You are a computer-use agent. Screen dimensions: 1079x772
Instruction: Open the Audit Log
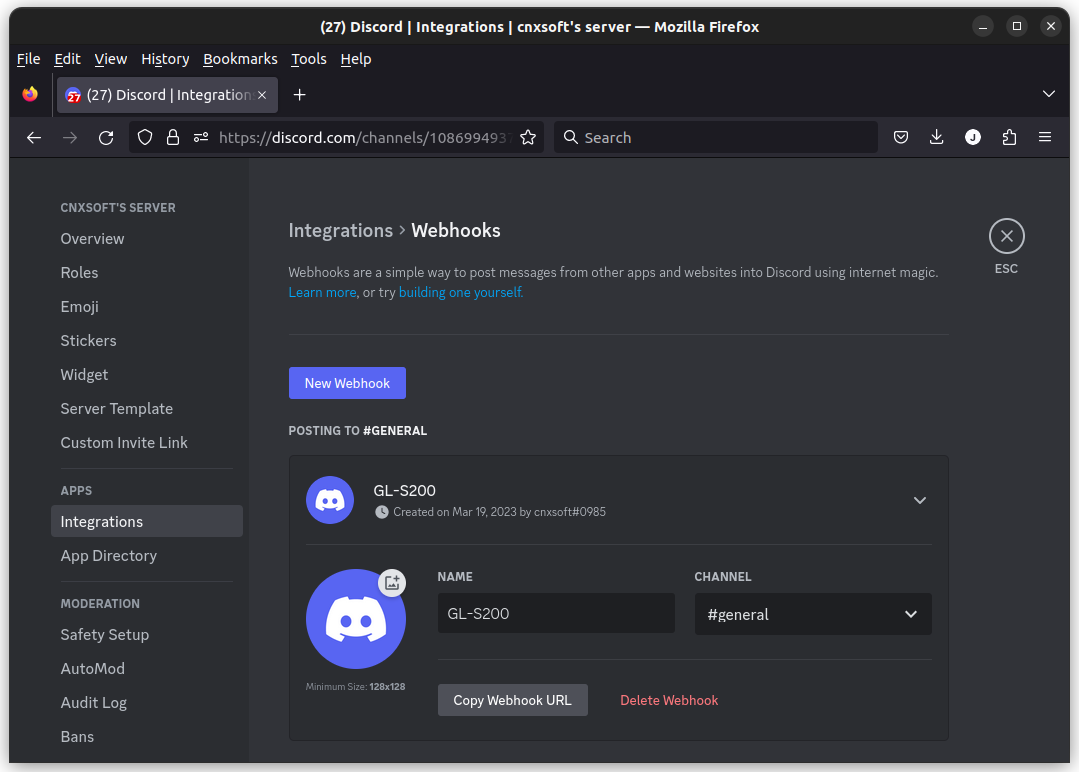94,703
